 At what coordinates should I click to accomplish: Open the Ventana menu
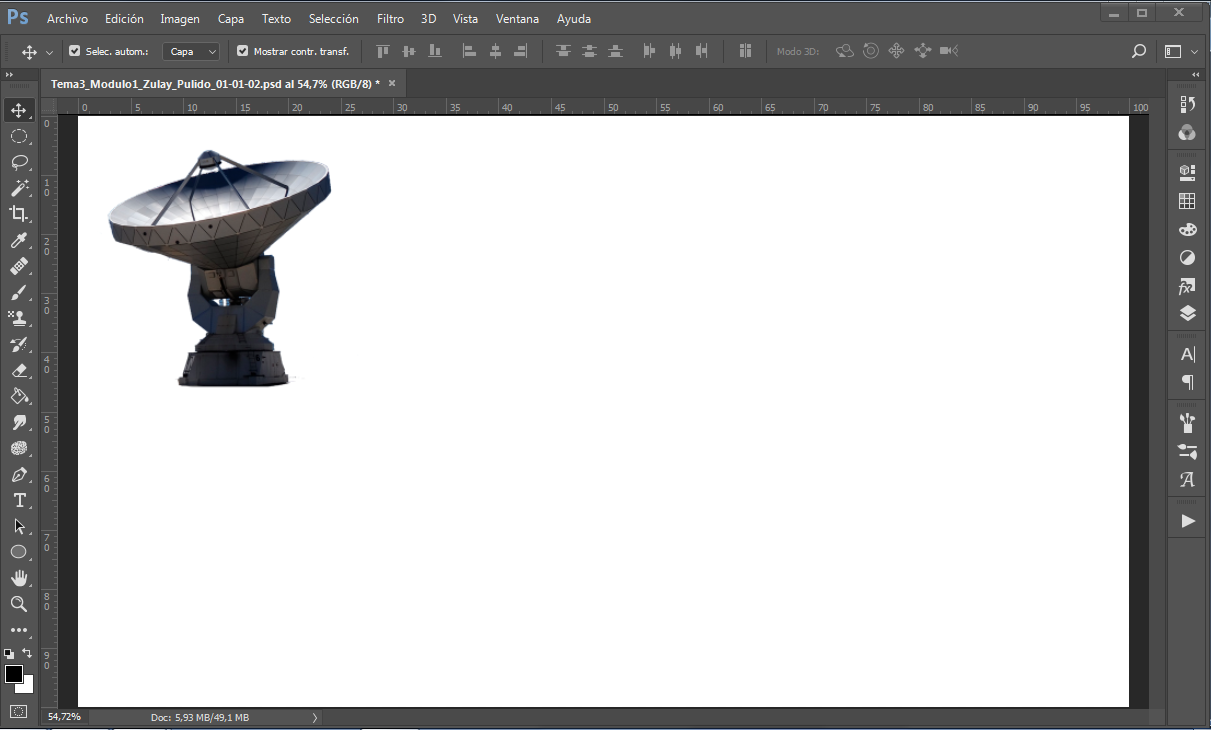point(517,19)
